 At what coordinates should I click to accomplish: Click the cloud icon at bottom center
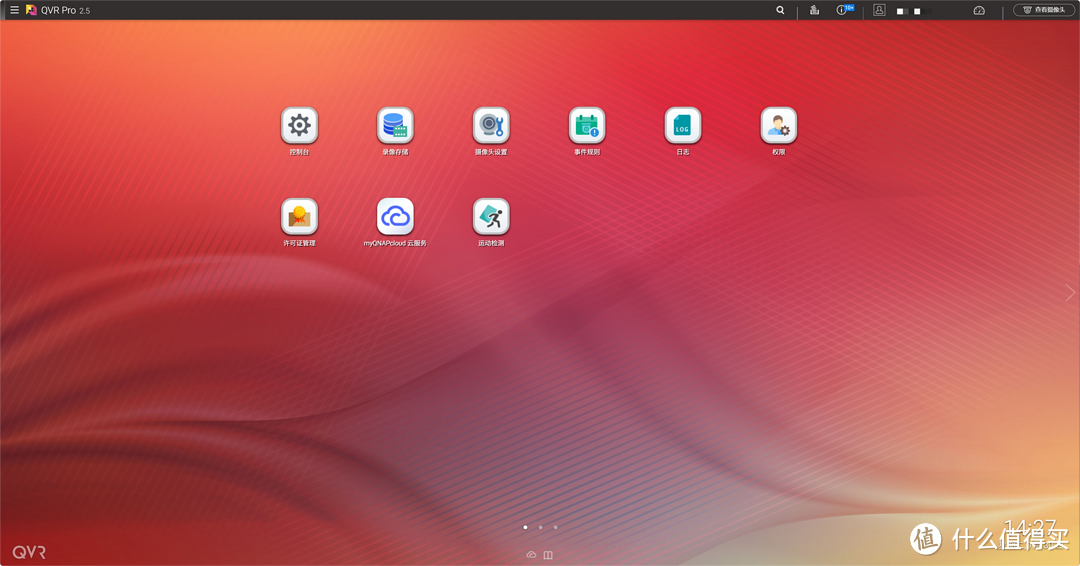tap(531, 555)
